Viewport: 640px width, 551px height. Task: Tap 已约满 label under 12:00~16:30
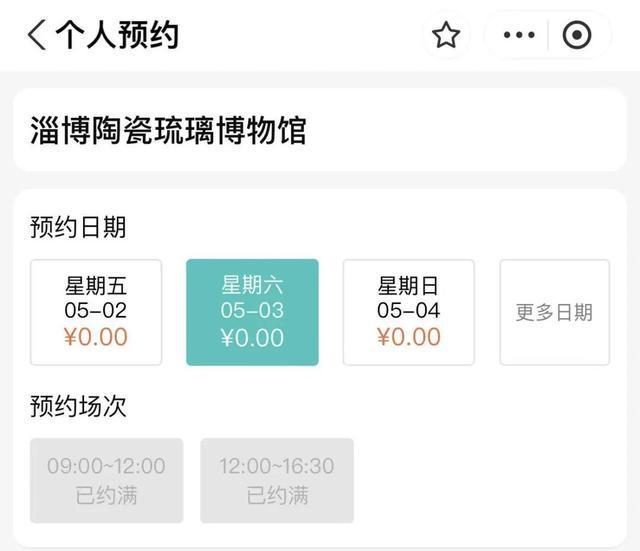(277, 495)
